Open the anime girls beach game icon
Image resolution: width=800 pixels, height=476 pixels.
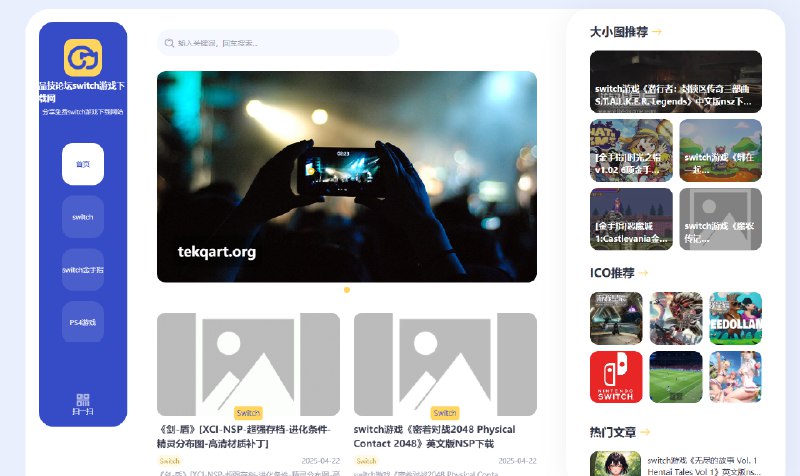click(735, 376)
